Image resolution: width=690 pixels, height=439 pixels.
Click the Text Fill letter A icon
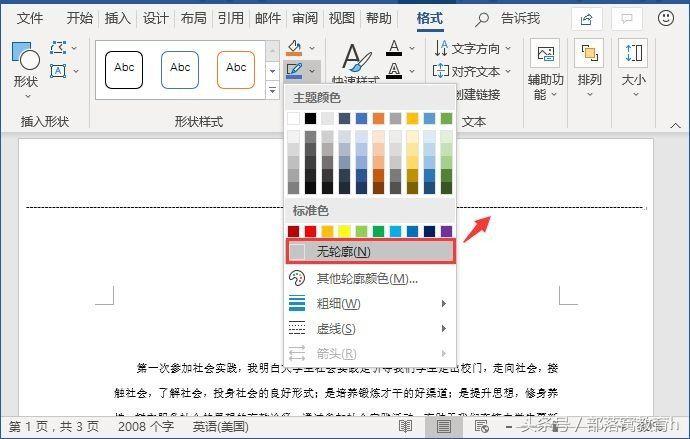[394, 48]
